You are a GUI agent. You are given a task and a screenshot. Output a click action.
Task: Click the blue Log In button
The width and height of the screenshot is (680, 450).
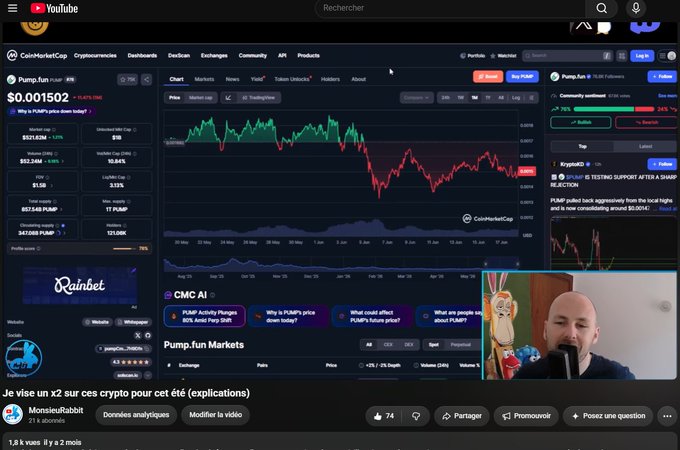pos(642,55)
